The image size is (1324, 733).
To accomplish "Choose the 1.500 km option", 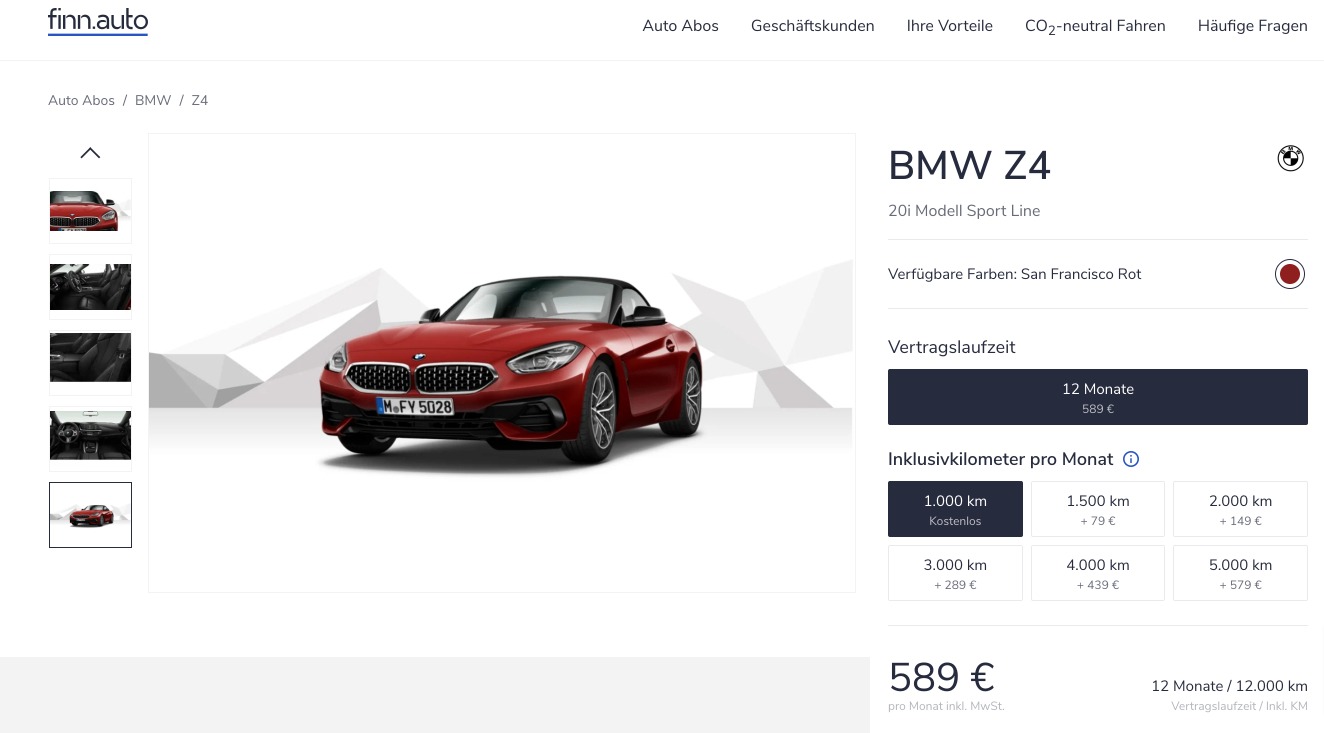I will click(1097, 509).
